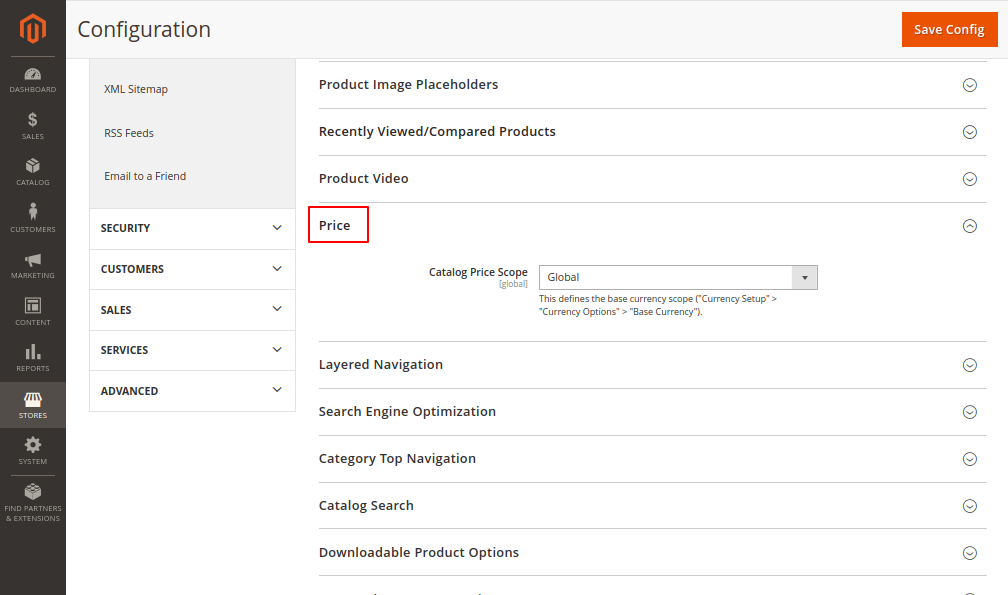The height and width of the screenshot is (595, 1008).
Task: Click the Magento logo icon
Action: 32,29
